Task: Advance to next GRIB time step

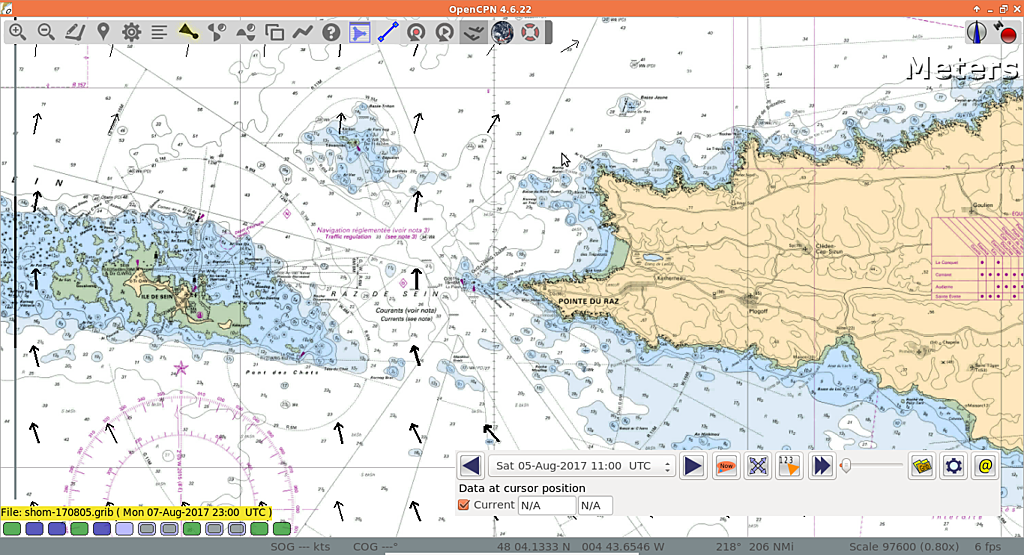Action: click(694, 466)
